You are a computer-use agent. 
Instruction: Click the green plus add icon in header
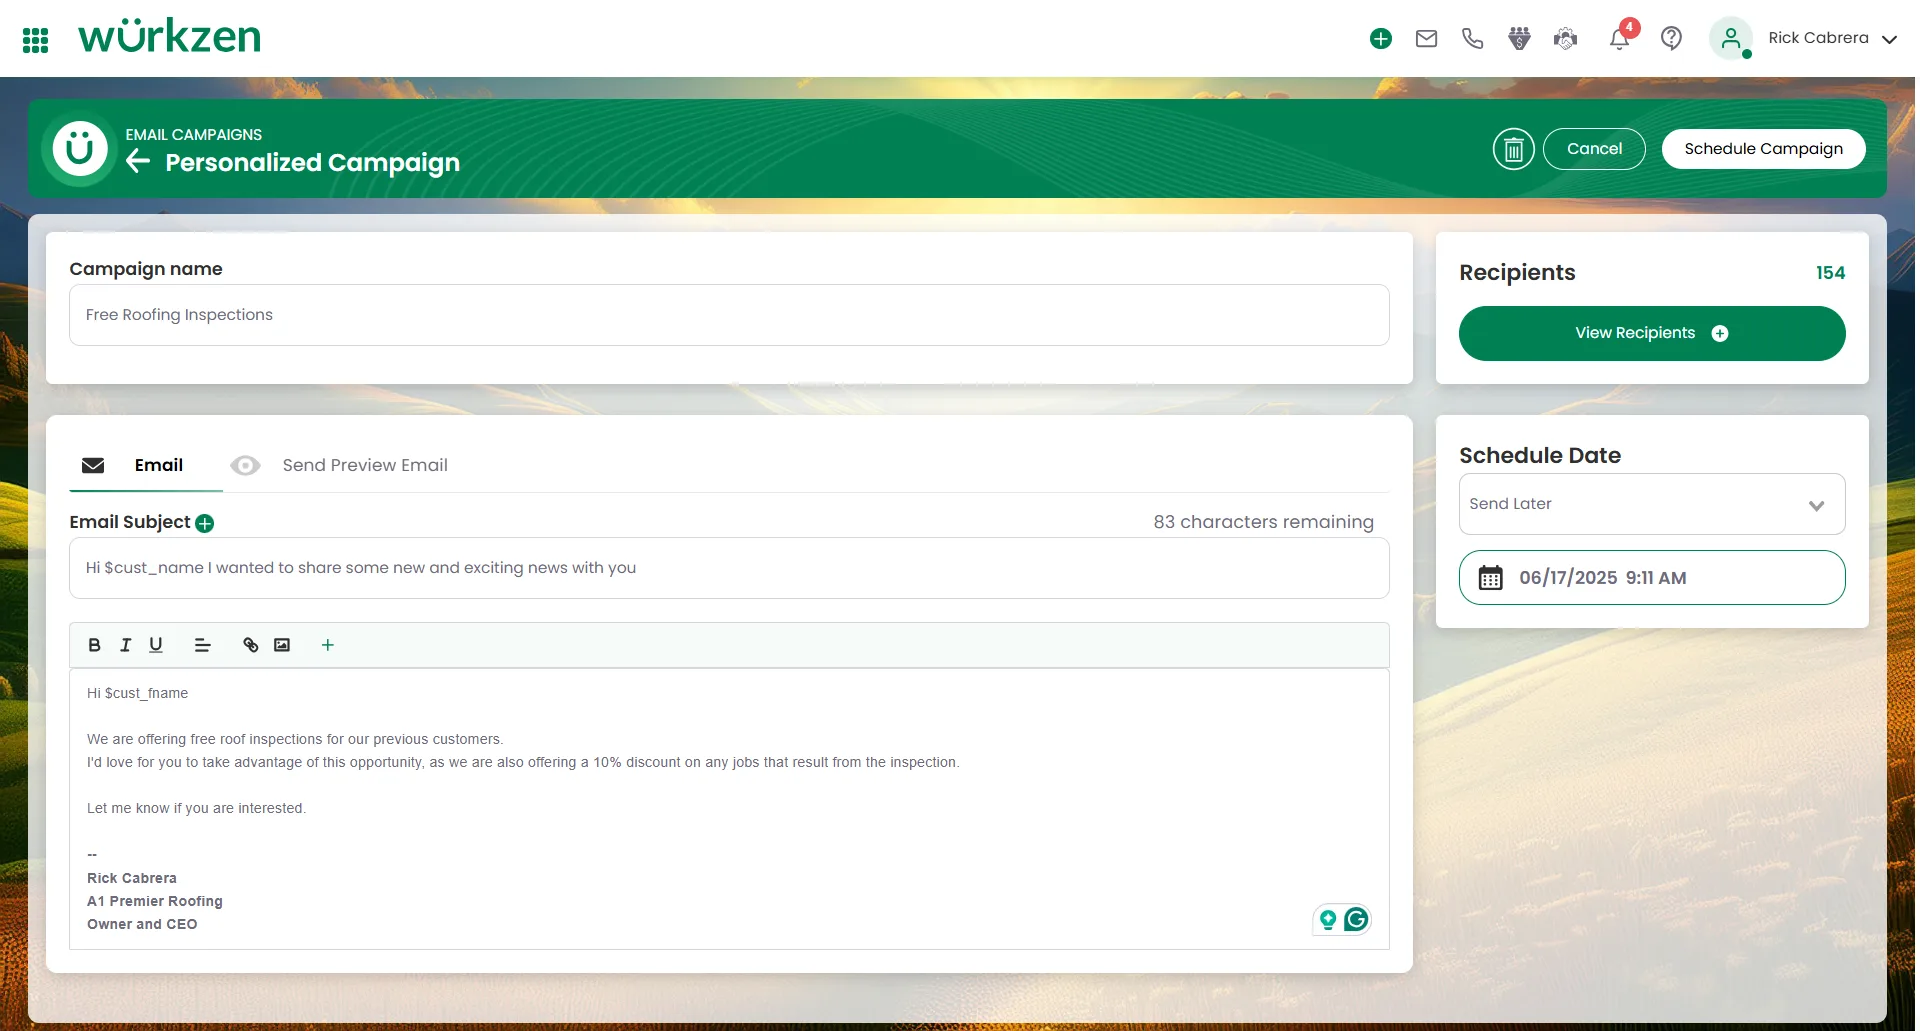1380,39
